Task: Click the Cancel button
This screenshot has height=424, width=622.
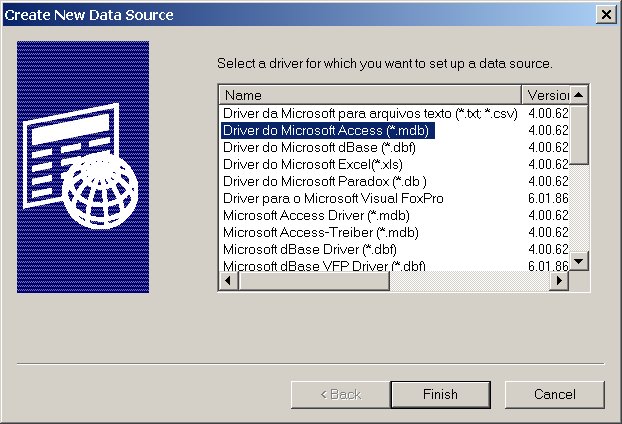Action: [555, 394]
